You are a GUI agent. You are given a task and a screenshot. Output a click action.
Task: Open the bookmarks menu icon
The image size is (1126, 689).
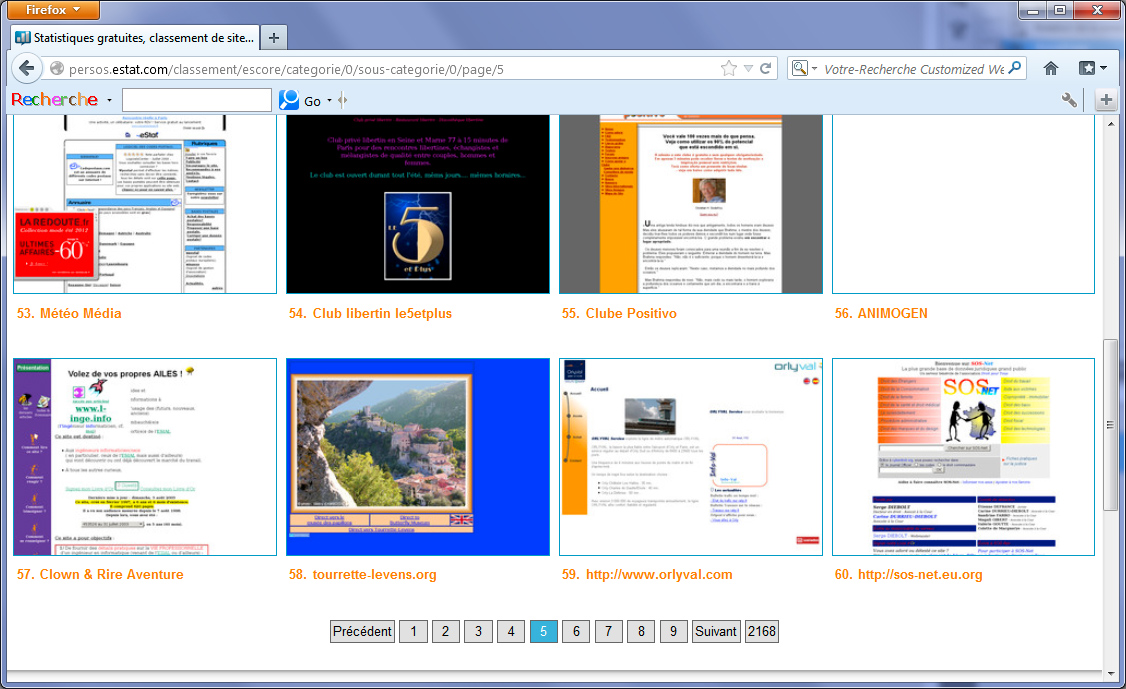coord(1087,68)
